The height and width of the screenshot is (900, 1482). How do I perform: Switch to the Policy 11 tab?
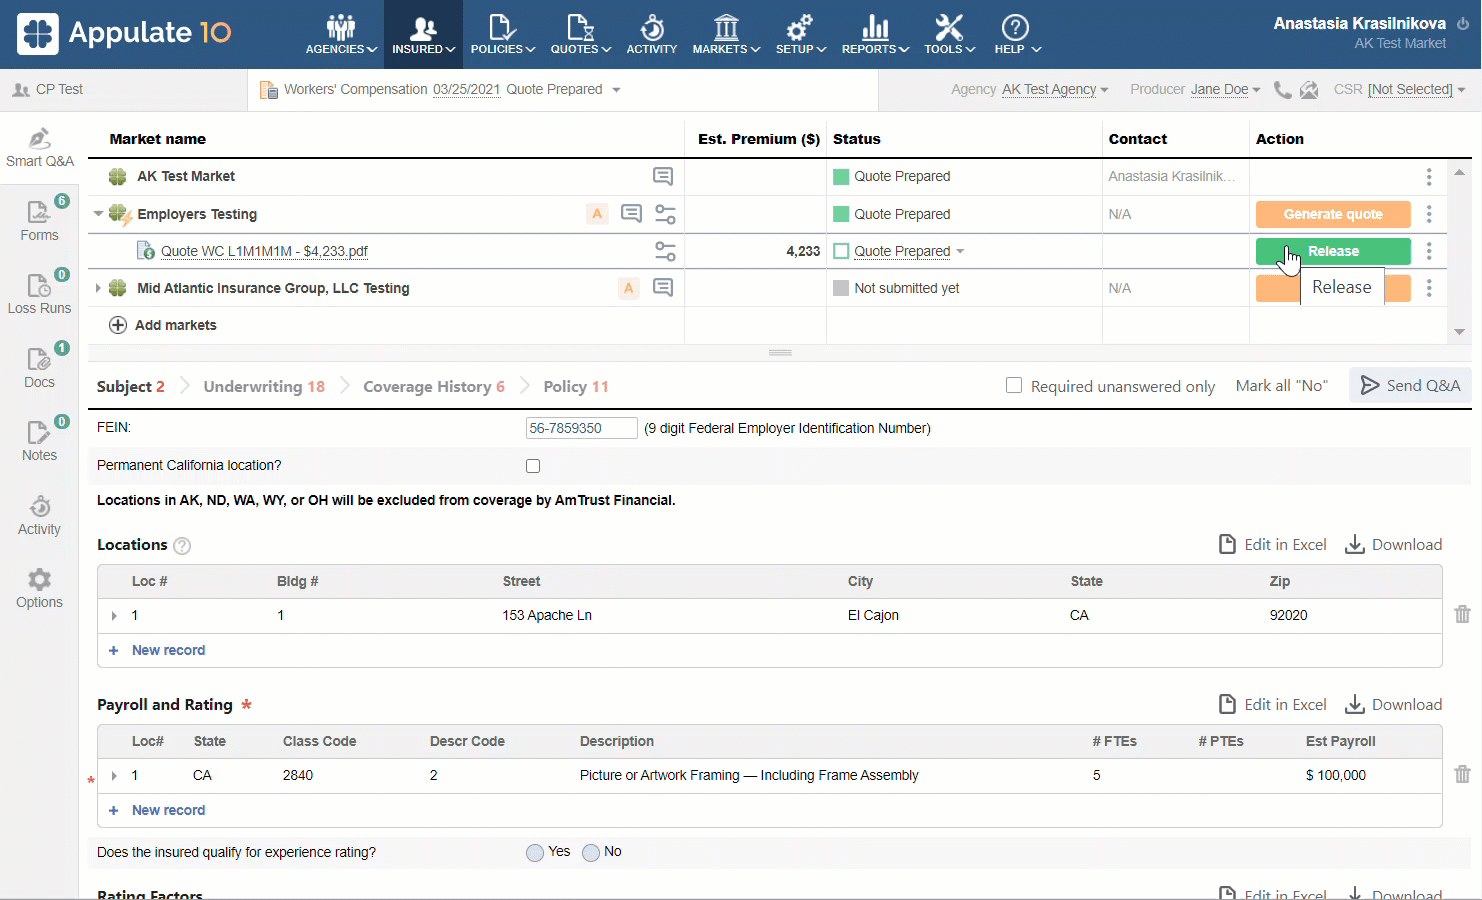pos(575,386)
